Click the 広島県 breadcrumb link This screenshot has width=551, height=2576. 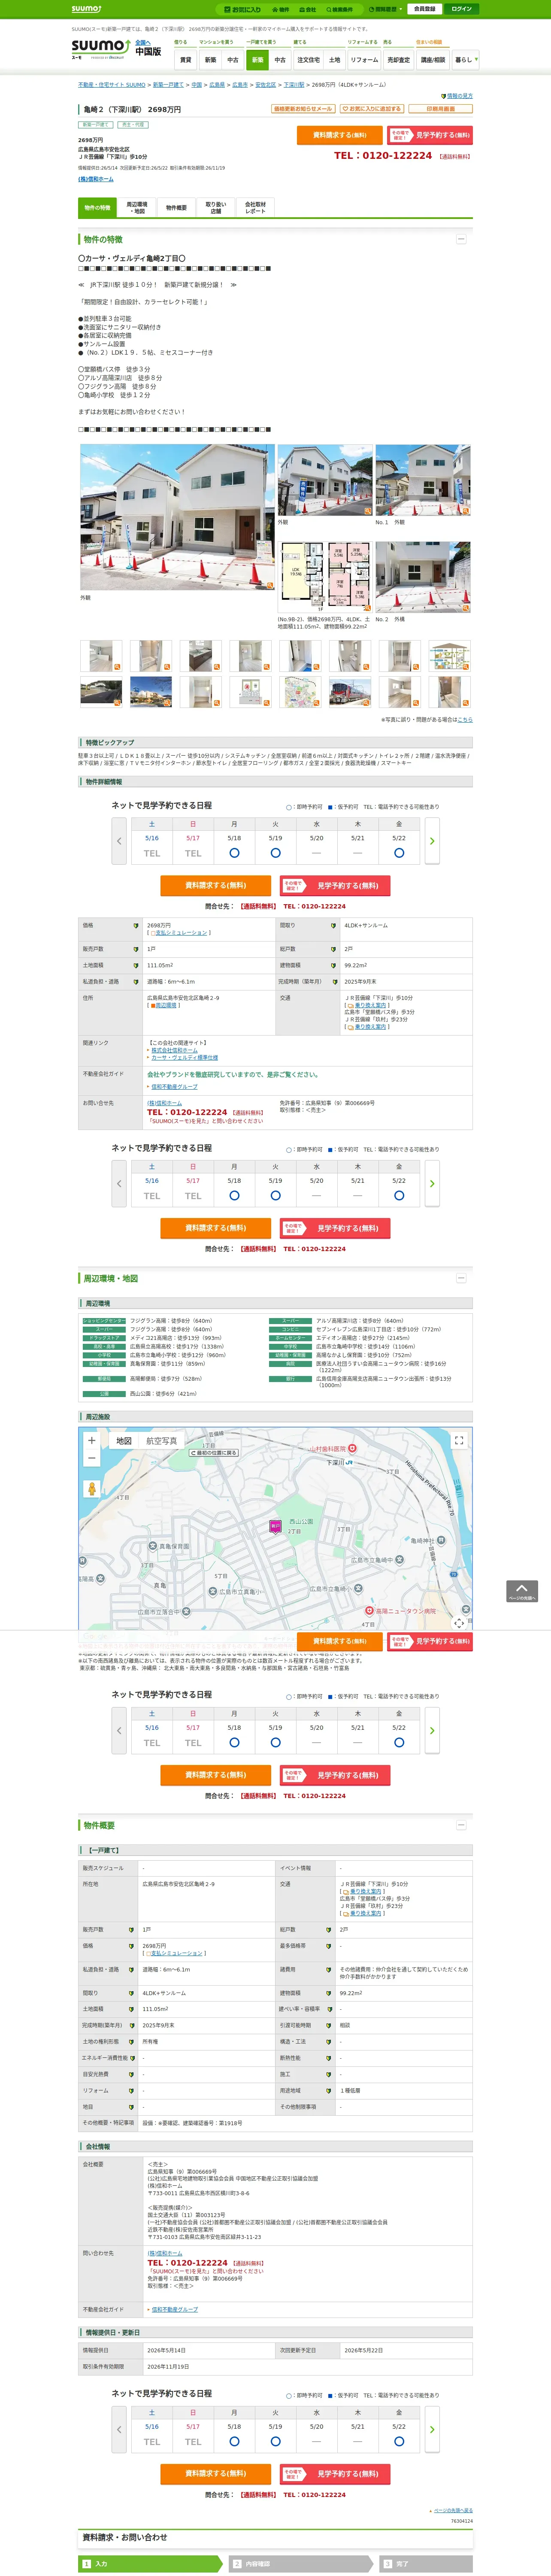(x=217, y=85)
